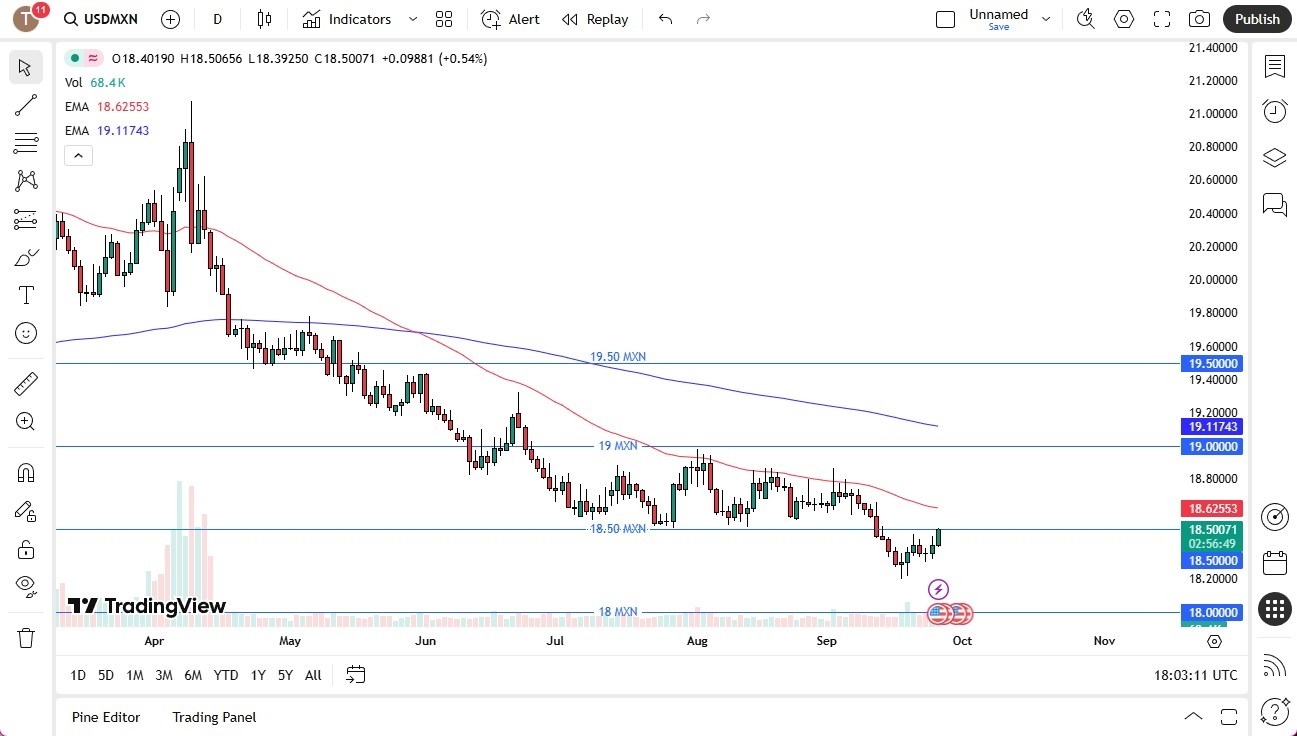
Task: Hide all drawings using the eye toggle
Action: (x=26, y=587)
